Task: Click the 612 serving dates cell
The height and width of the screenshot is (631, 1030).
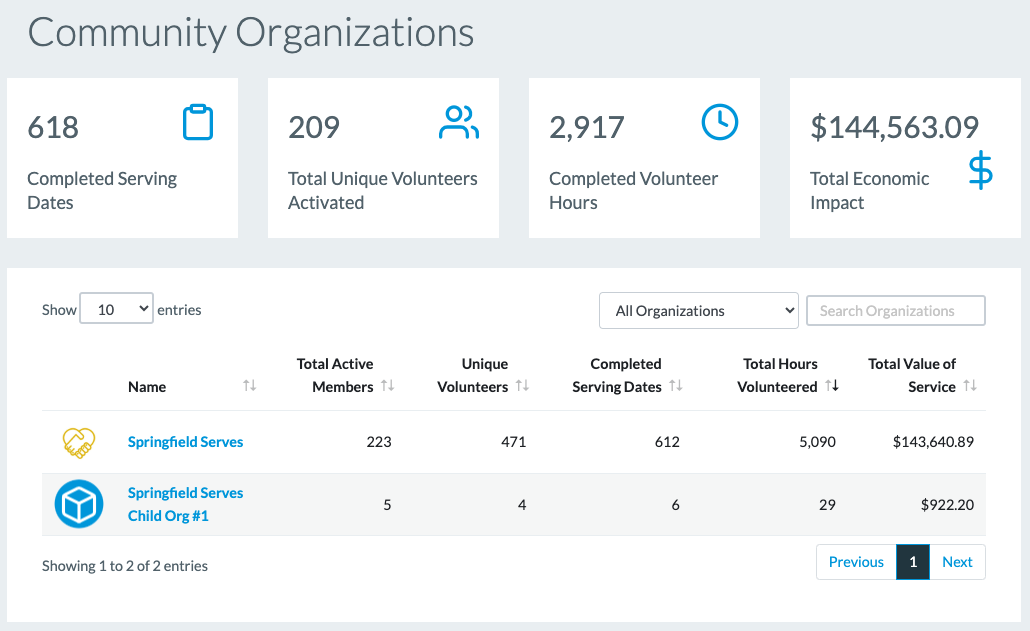Action: [667, 442]
